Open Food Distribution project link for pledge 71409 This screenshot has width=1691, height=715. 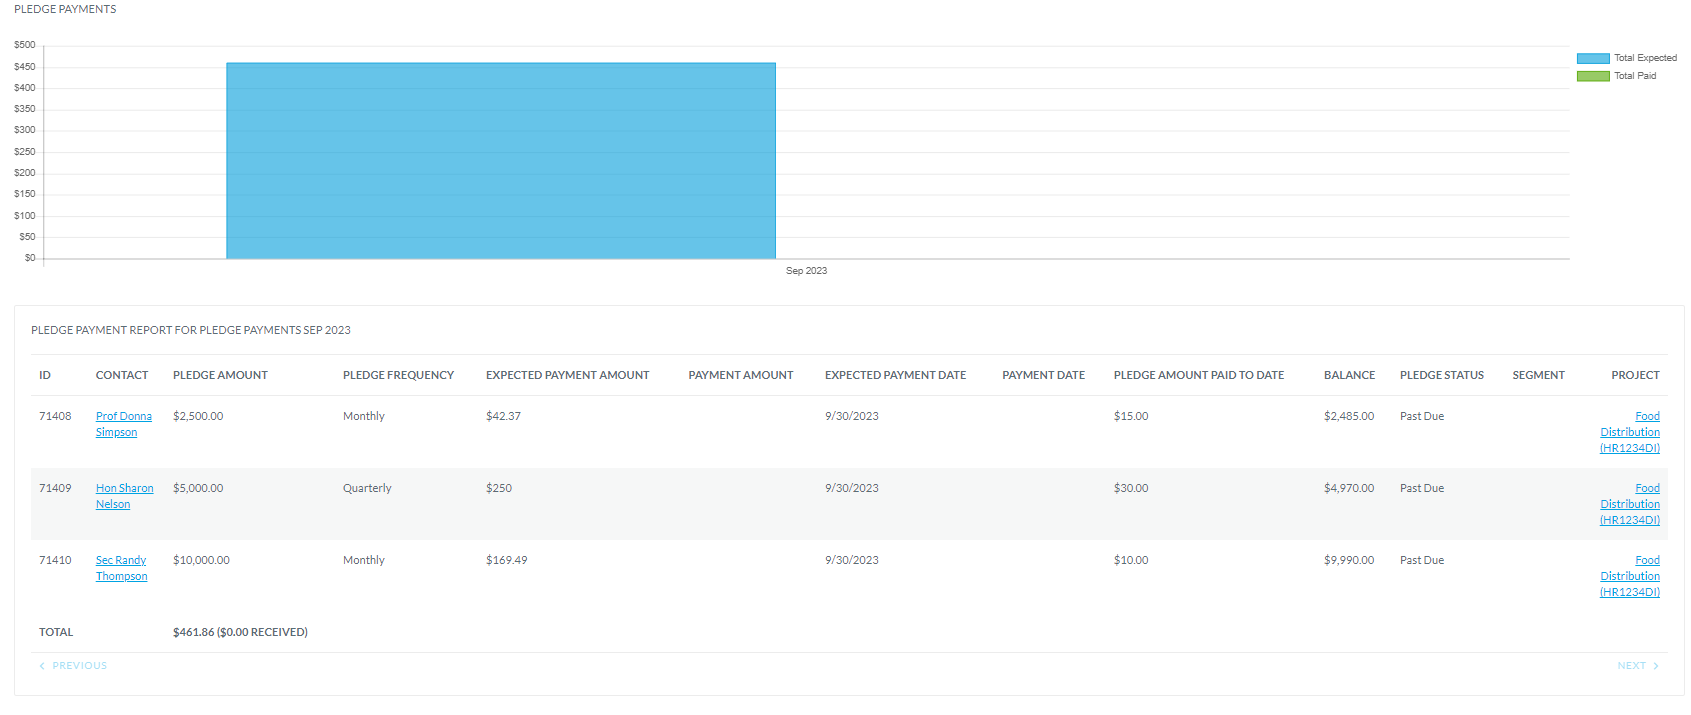(1630, 504)
